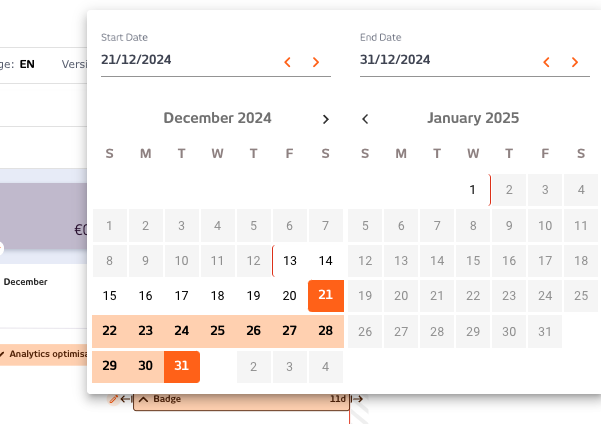The height and width of the screenshot is (424, 601).
Task: Click the left arrow handle before Badge bar
Action: [125, 399]
